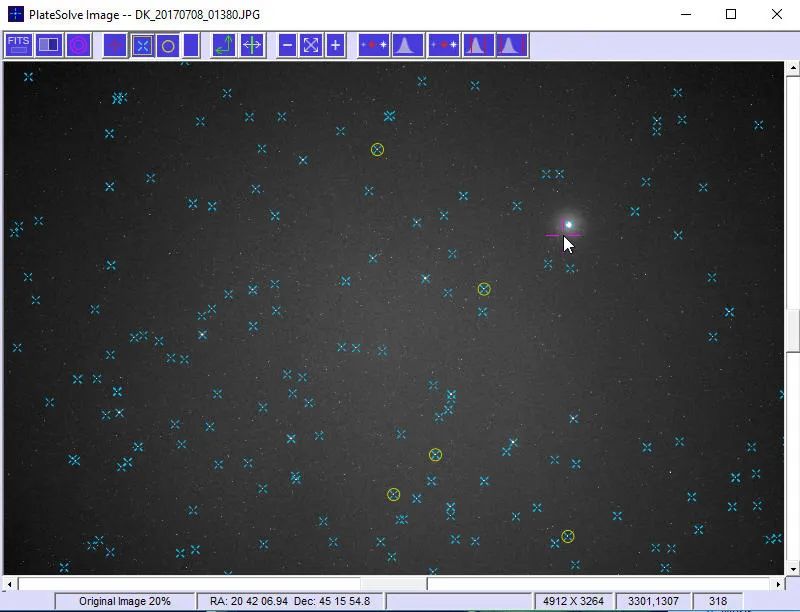Click the rightmost histogram icon with red limits
Viewport: 800px width, 612px height.
tap(511, 45)
